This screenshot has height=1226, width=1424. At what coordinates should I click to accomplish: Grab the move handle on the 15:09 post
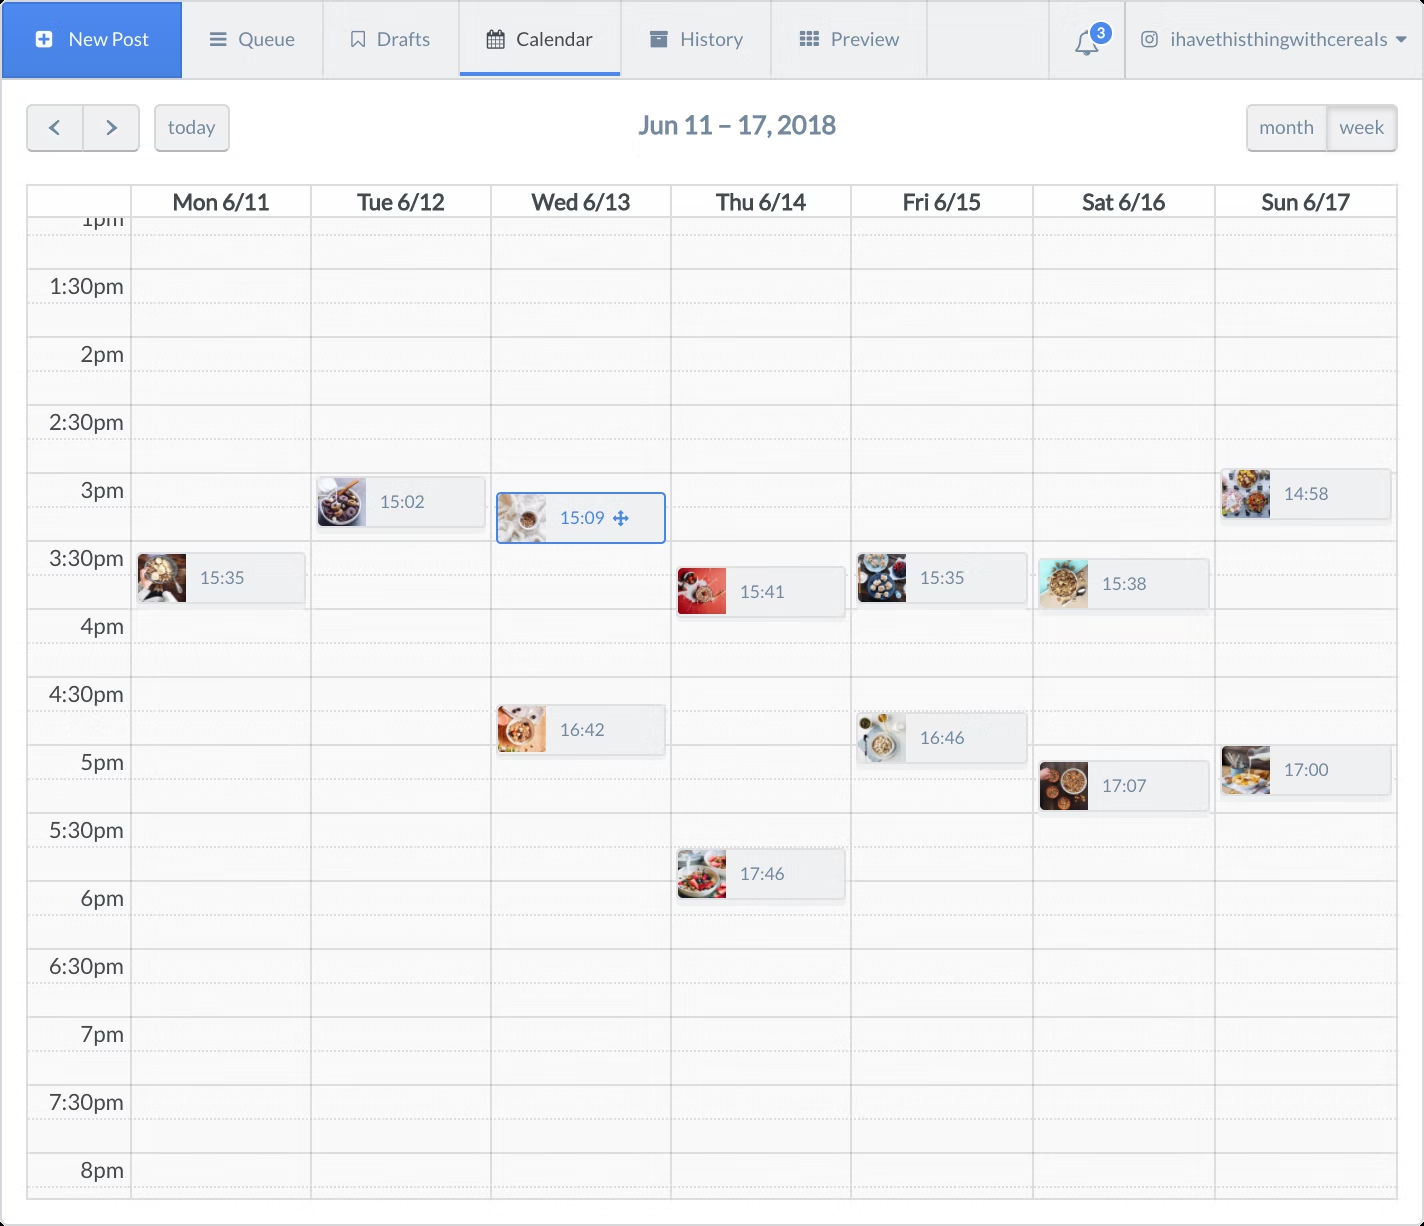623,518
